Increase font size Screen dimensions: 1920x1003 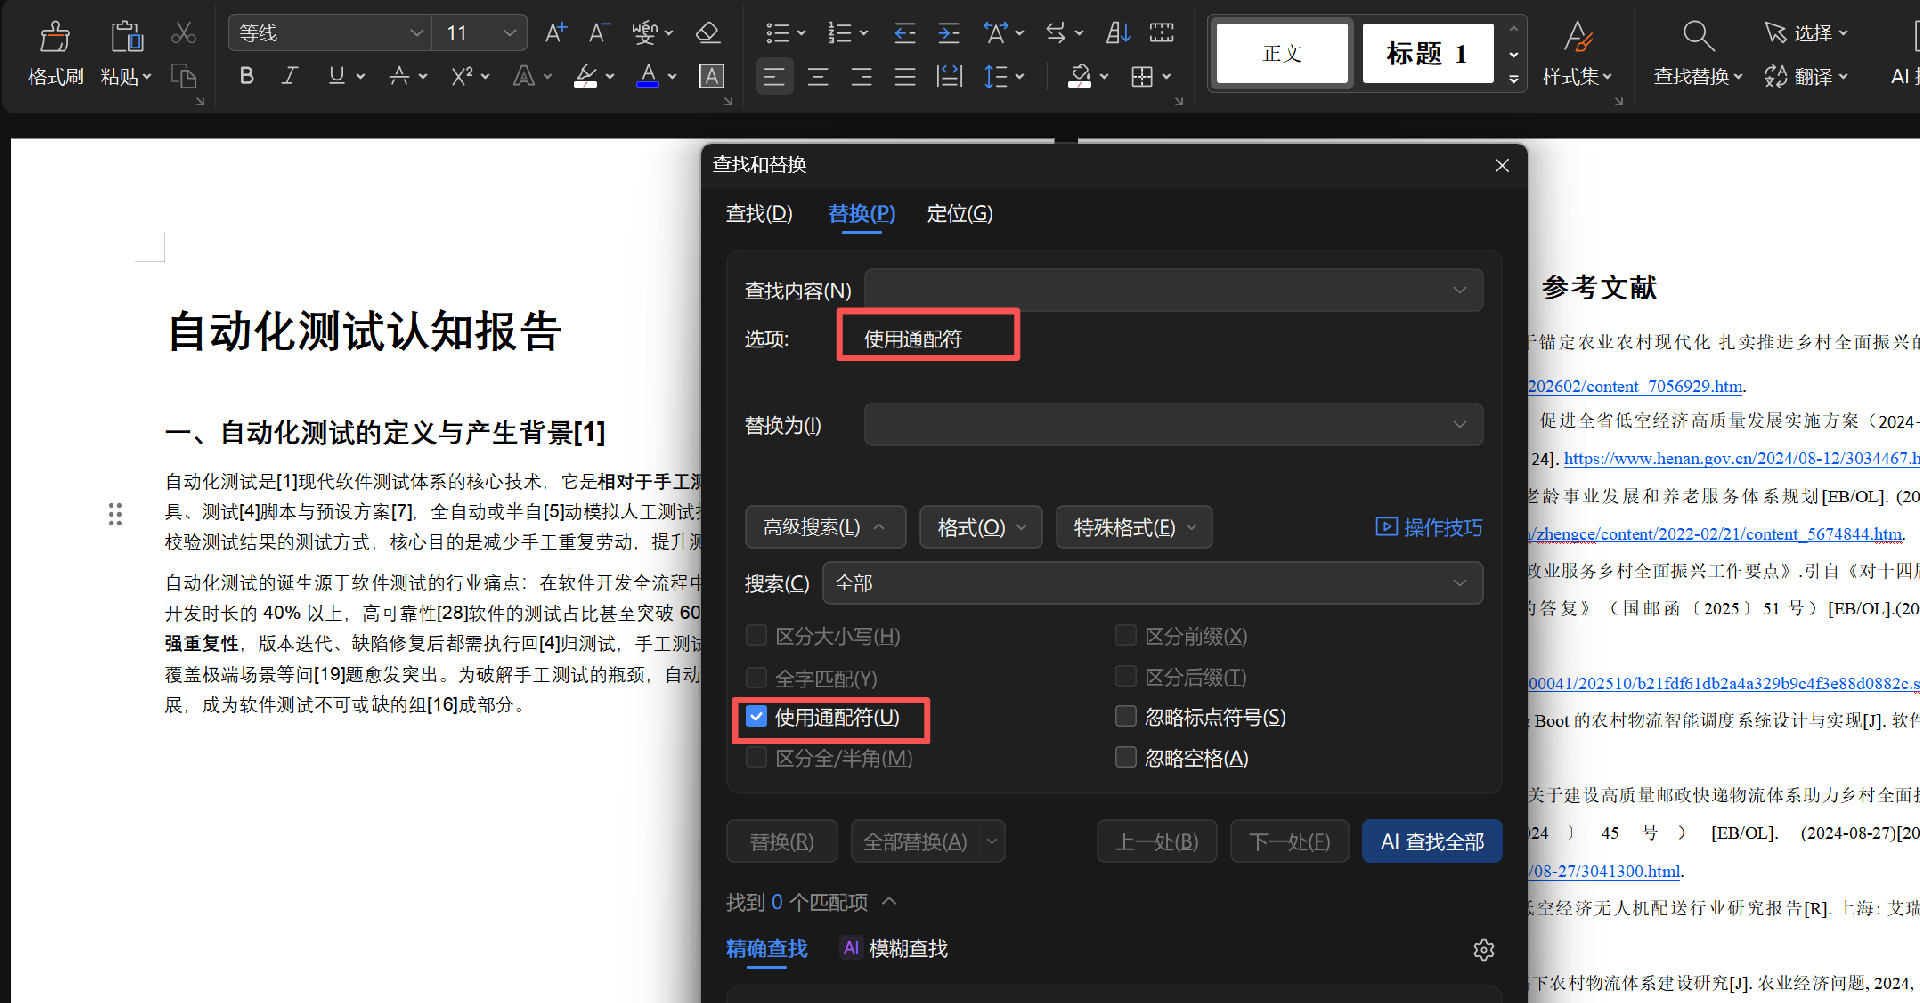555,33
